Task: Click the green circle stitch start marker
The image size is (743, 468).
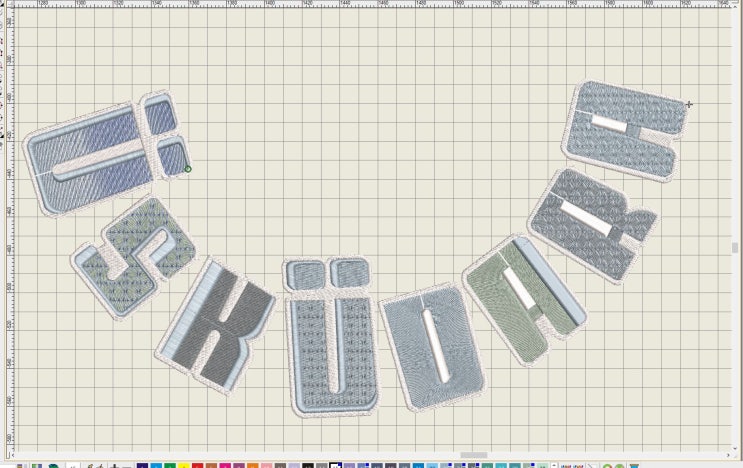Action: pyautogui.click(x=188, y=169)
